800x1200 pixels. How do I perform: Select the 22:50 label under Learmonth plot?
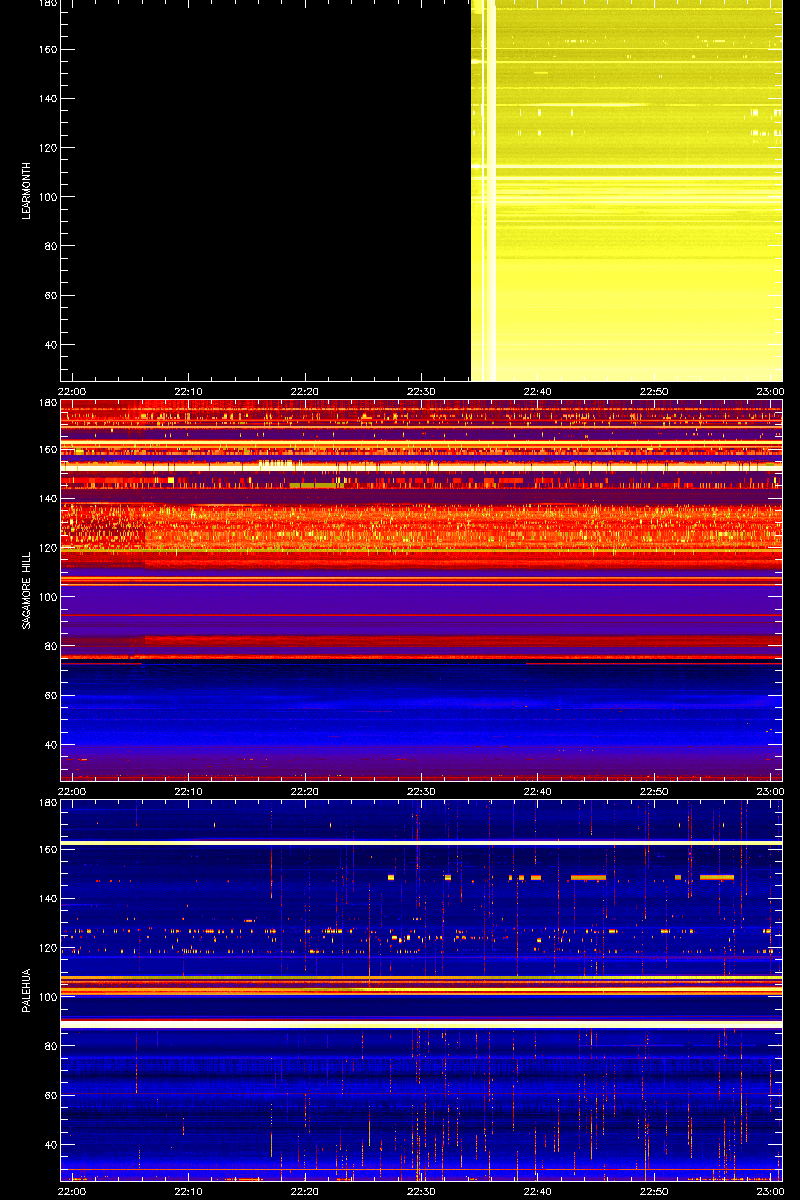tap(655, 391)
